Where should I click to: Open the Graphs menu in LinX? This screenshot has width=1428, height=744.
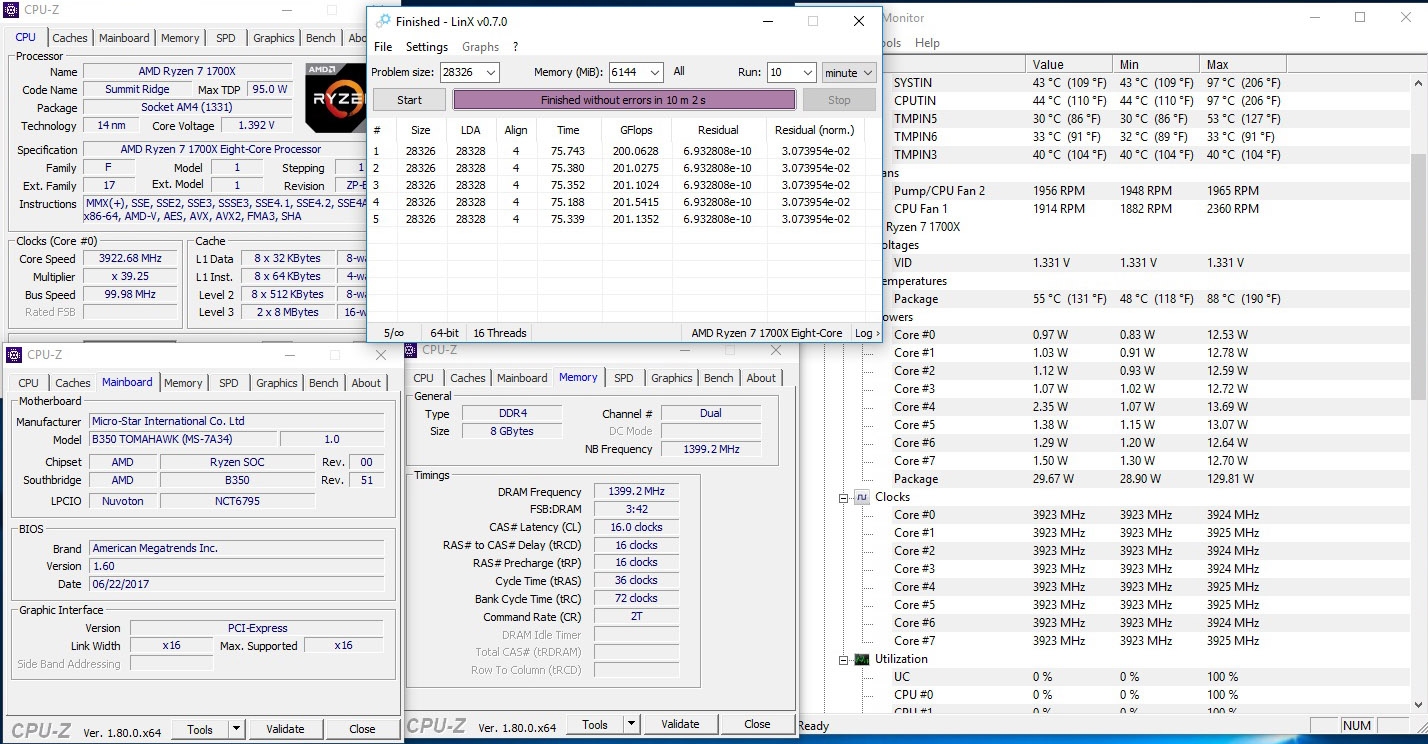click(480, 47)
